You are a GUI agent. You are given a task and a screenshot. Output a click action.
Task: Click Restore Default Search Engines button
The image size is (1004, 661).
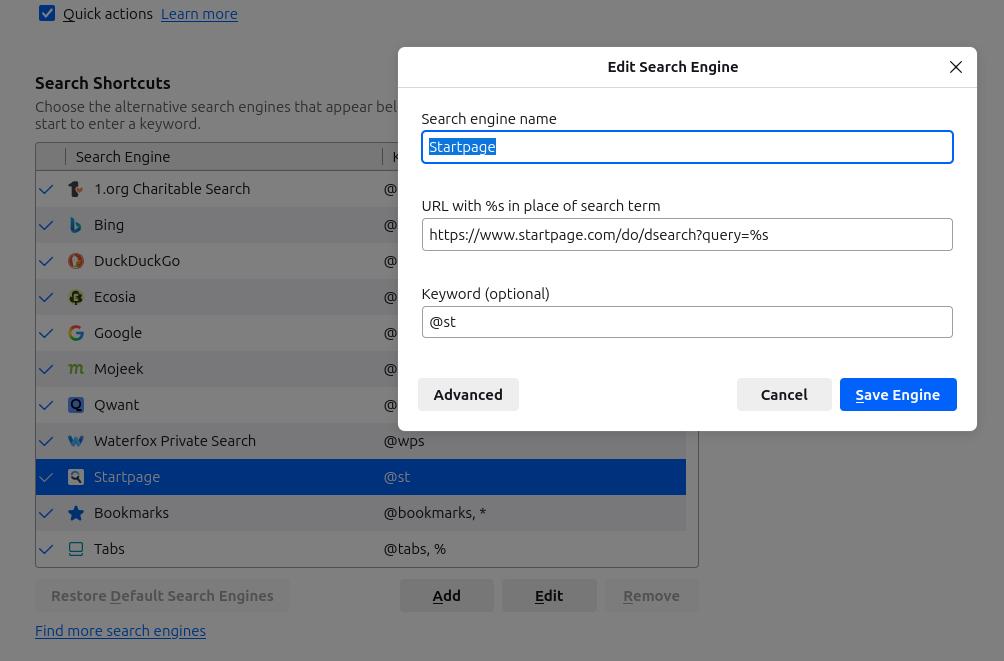click(x=162, y=596)
